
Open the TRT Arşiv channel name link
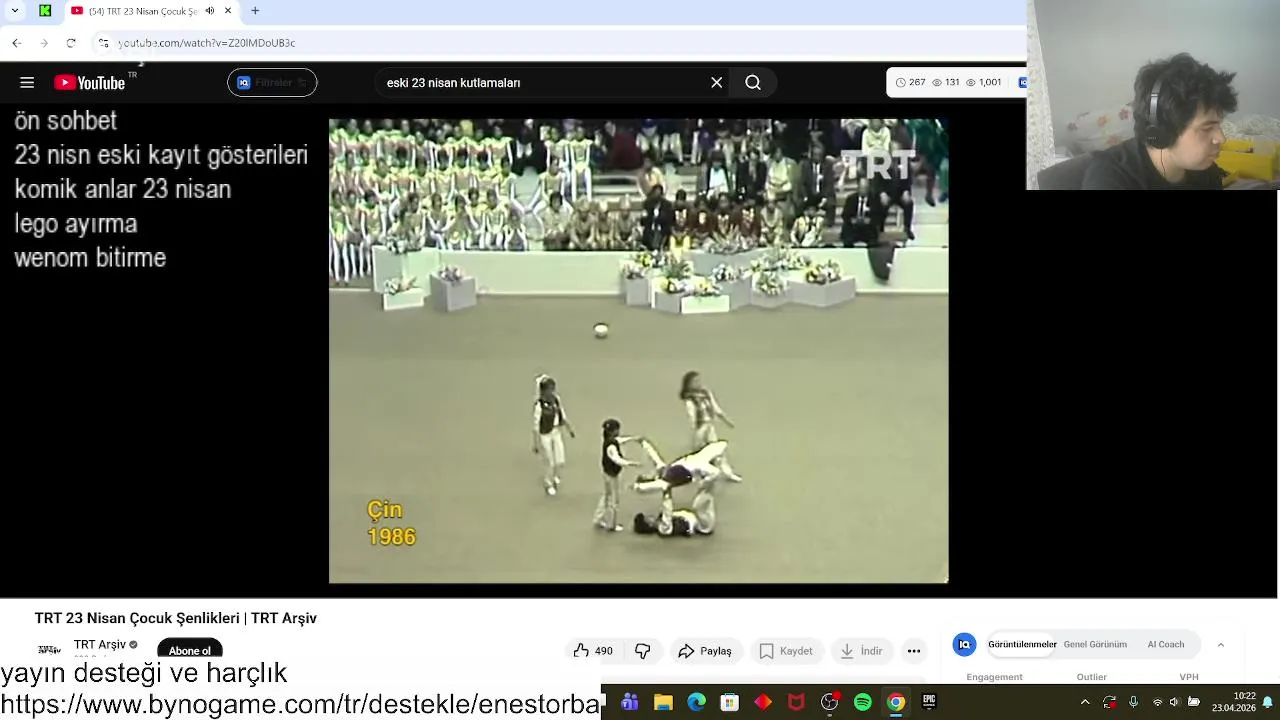[100, 644]
